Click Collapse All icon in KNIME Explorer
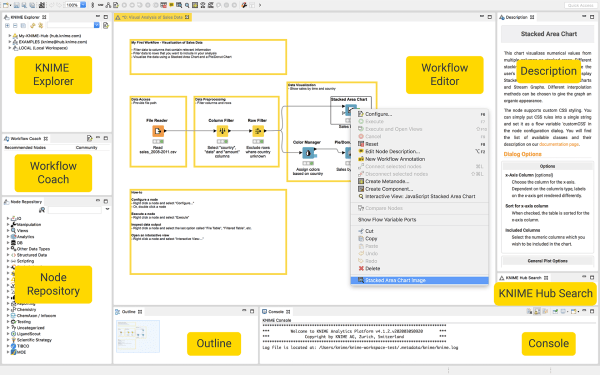600x375 pixels. click(x=15, y=26)
